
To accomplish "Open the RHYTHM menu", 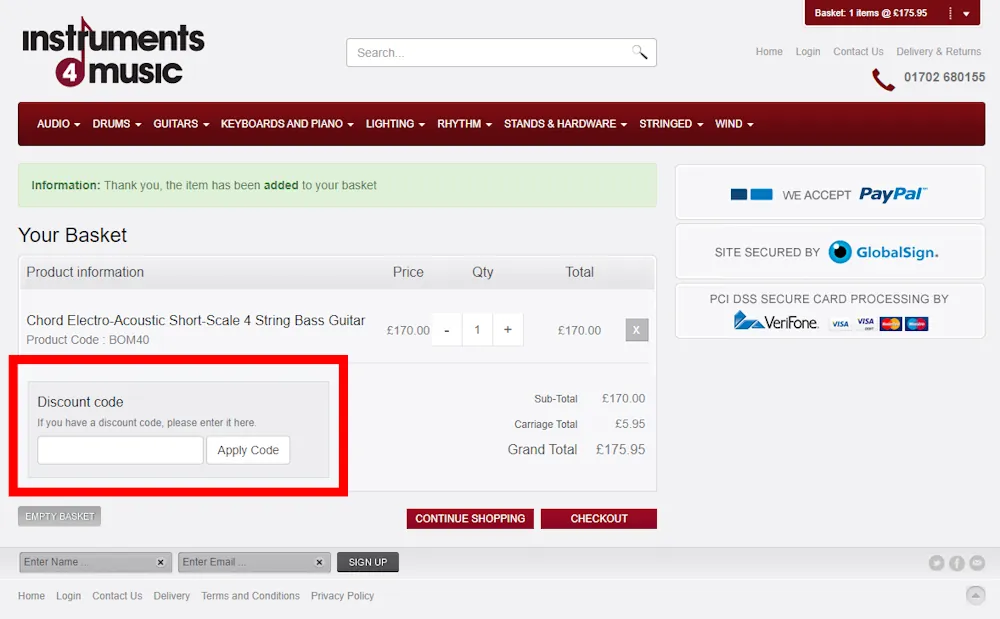I will [x=464, y=124].
